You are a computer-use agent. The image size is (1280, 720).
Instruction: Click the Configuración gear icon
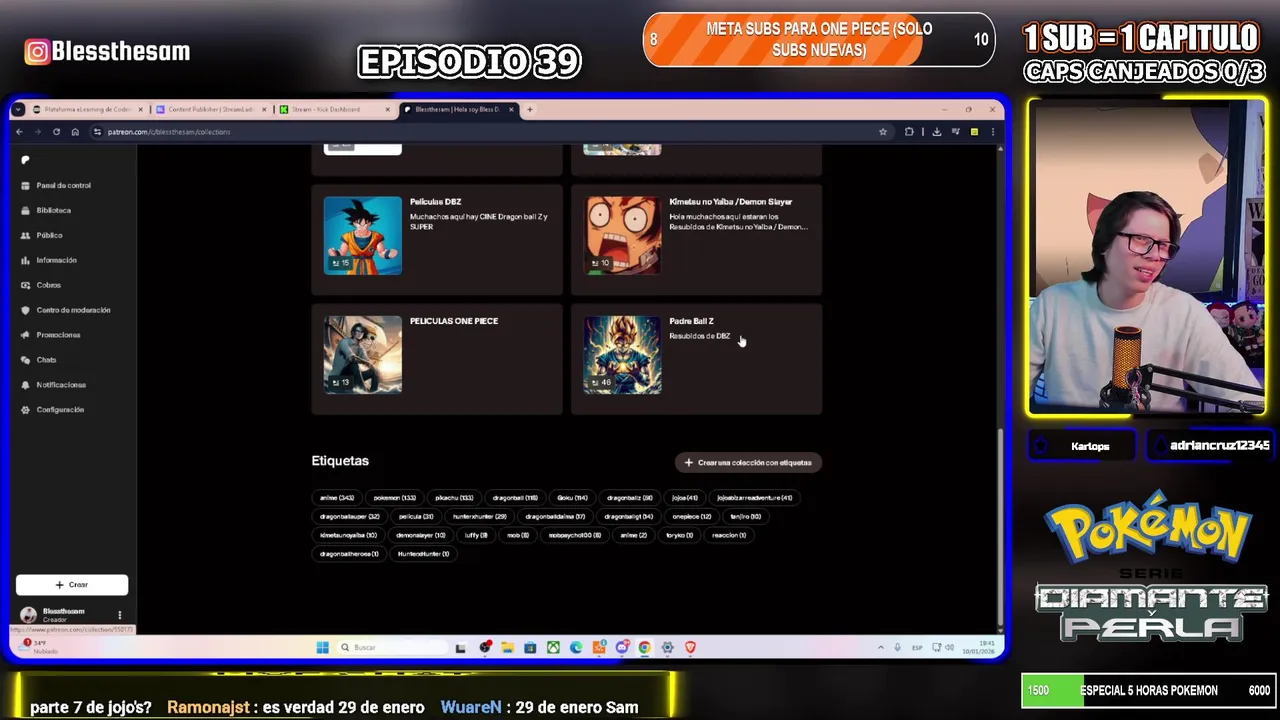(x=26, y=410)
